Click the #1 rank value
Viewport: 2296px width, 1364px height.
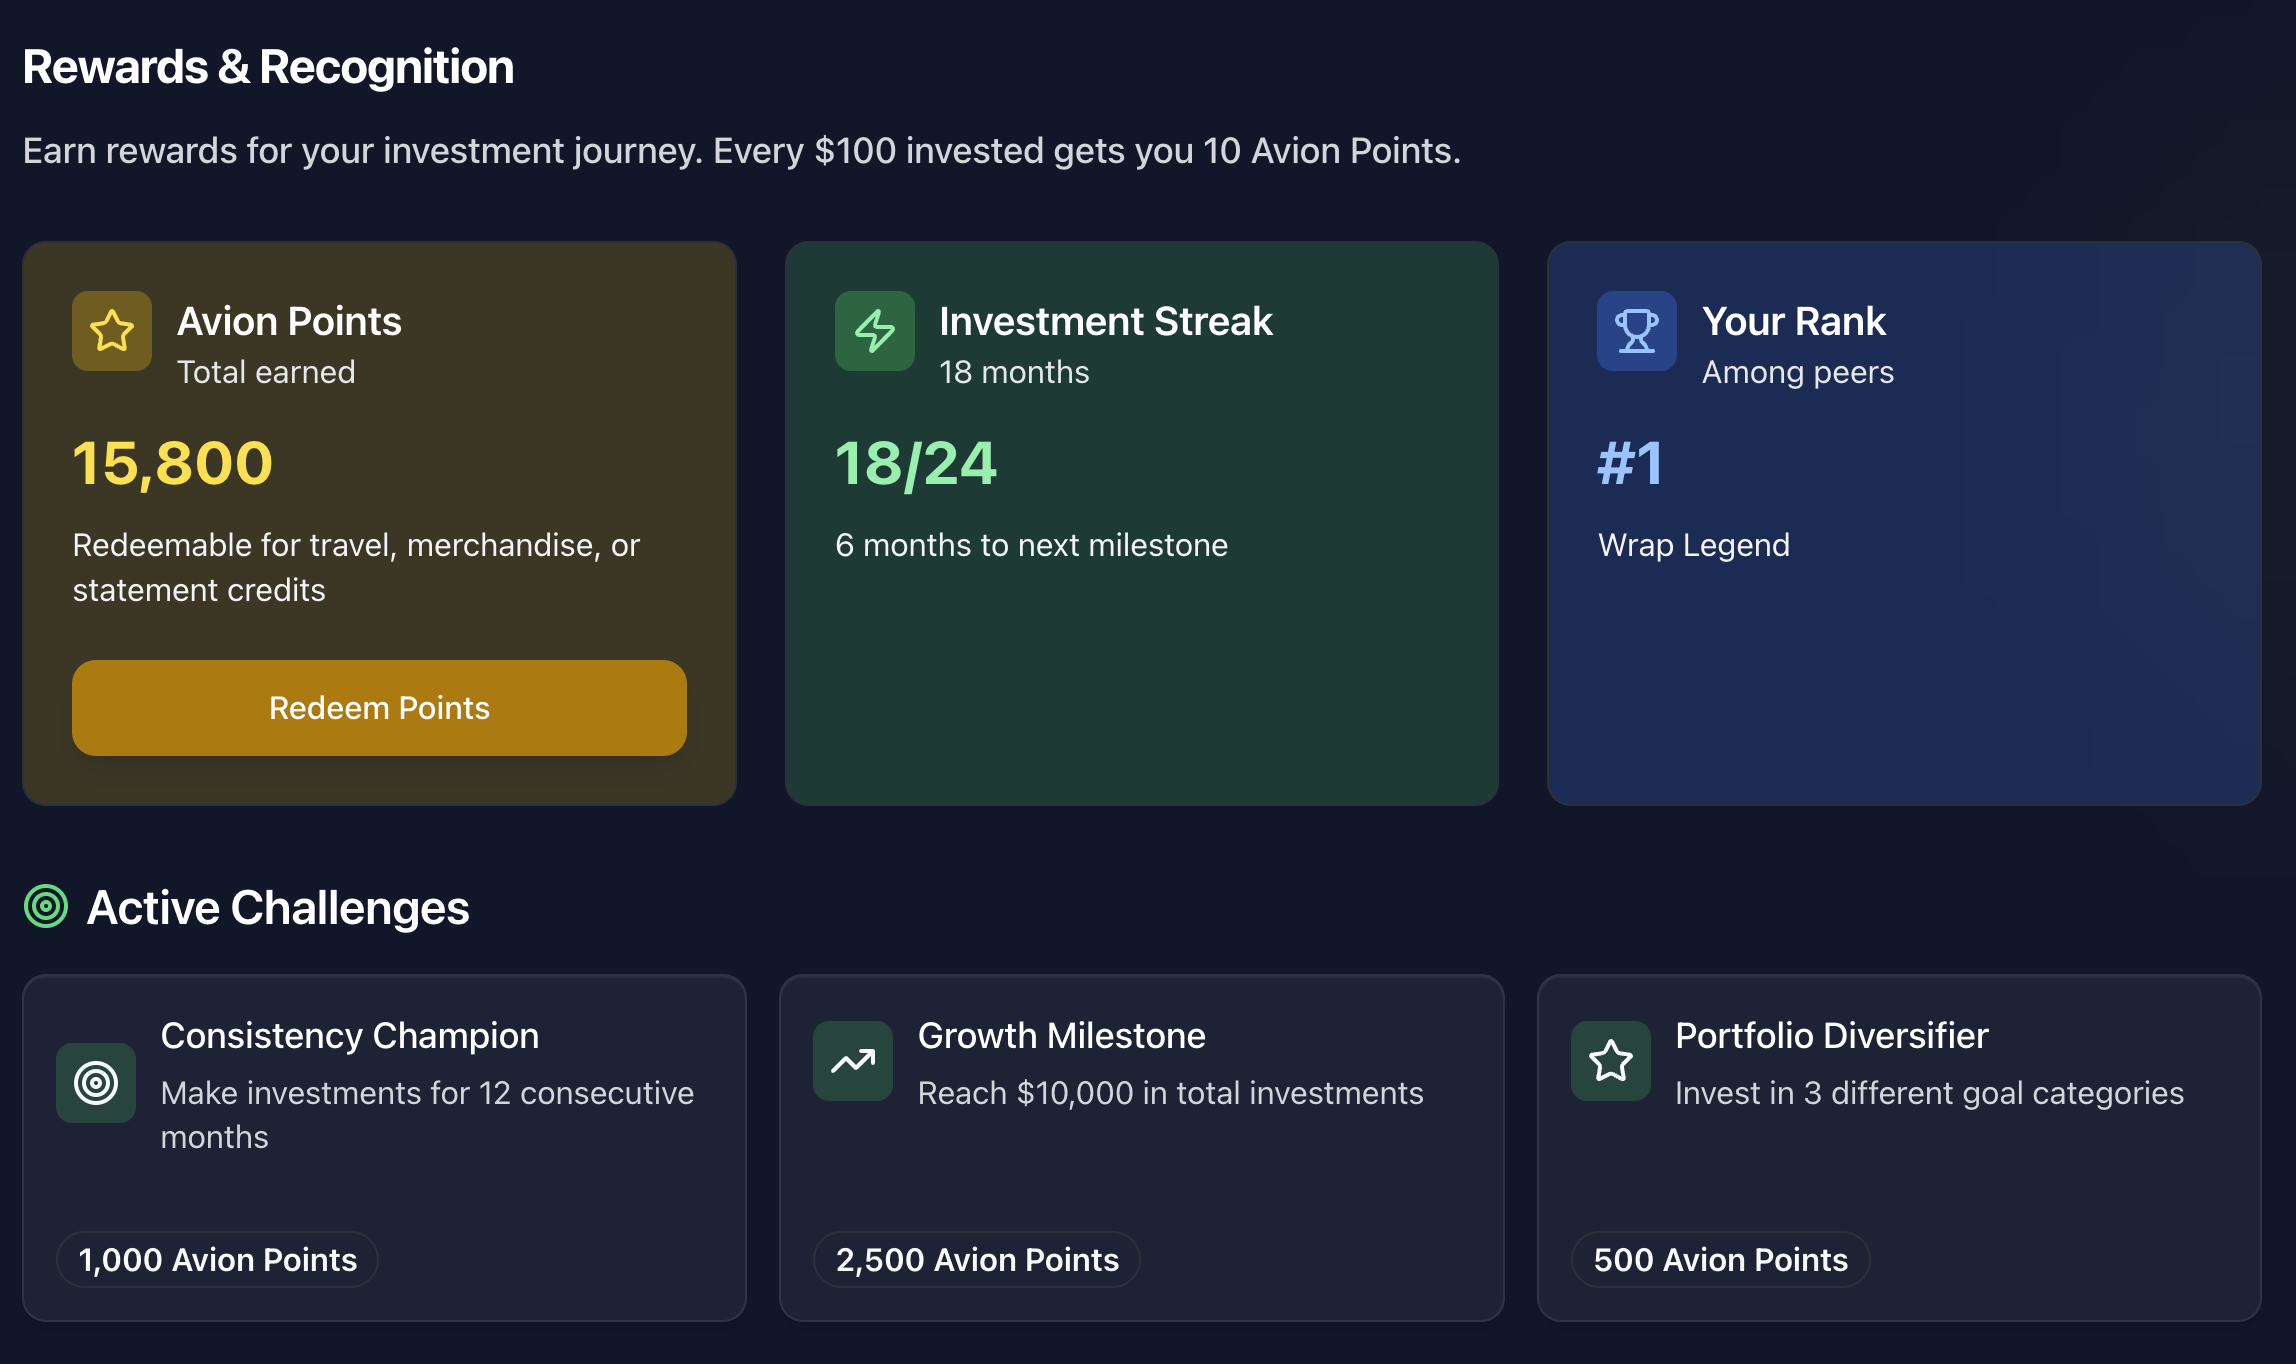pos(1630,464)
